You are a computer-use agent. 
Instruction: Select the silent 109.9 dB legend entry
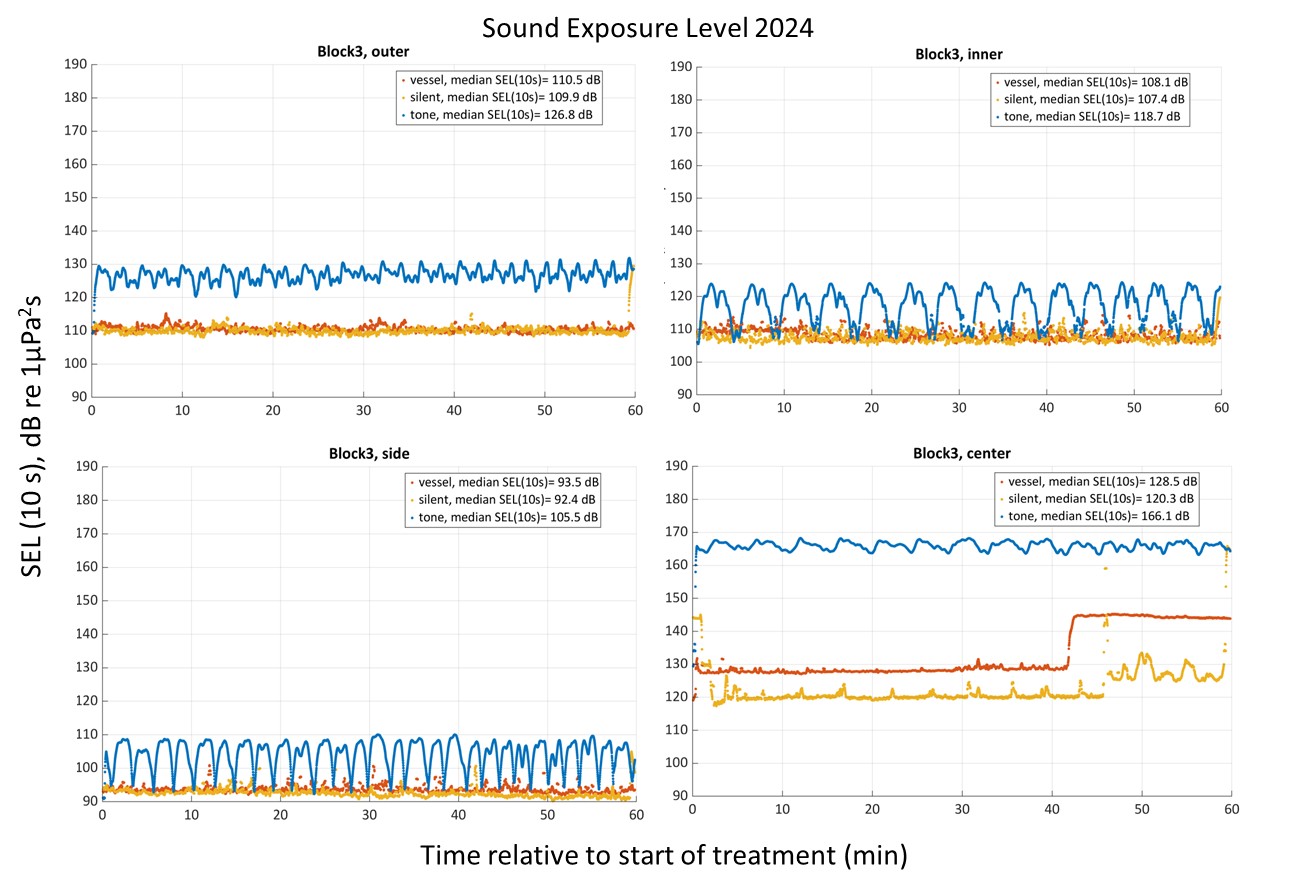(x=501, y=97)
